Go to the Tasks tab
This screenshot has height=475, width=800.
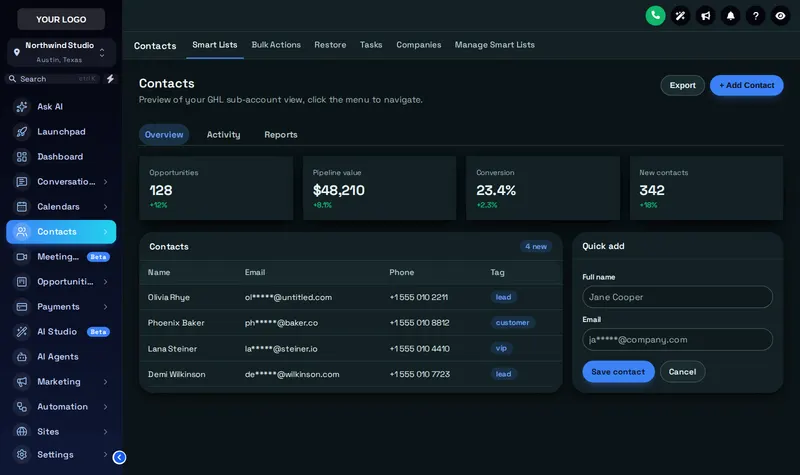click(x=371, y=45)
